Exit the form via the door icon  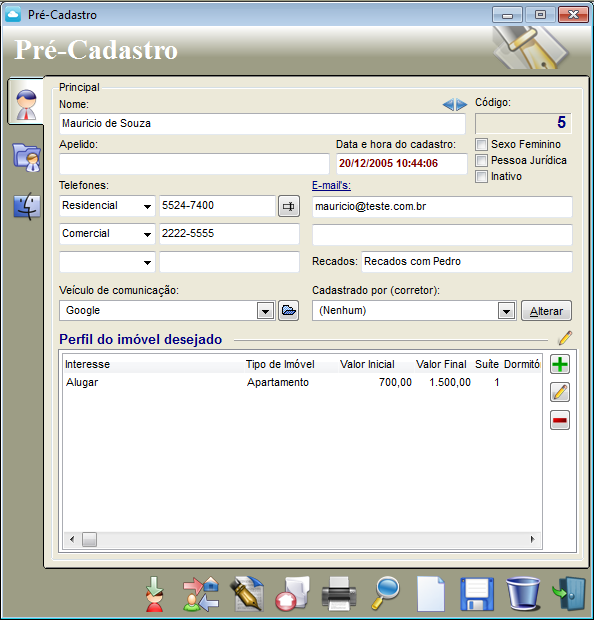click(x=569, y=594)
